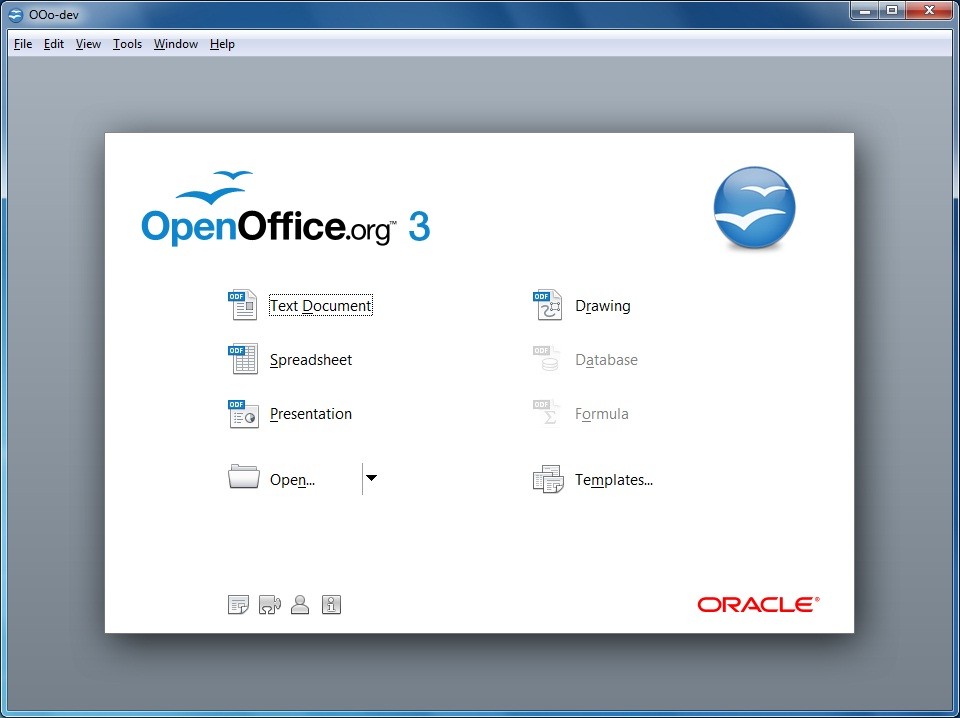This screenshot has width=960, height=718.
Task: Click the Presentation slide icon
Action: click(x=243, y=413)
